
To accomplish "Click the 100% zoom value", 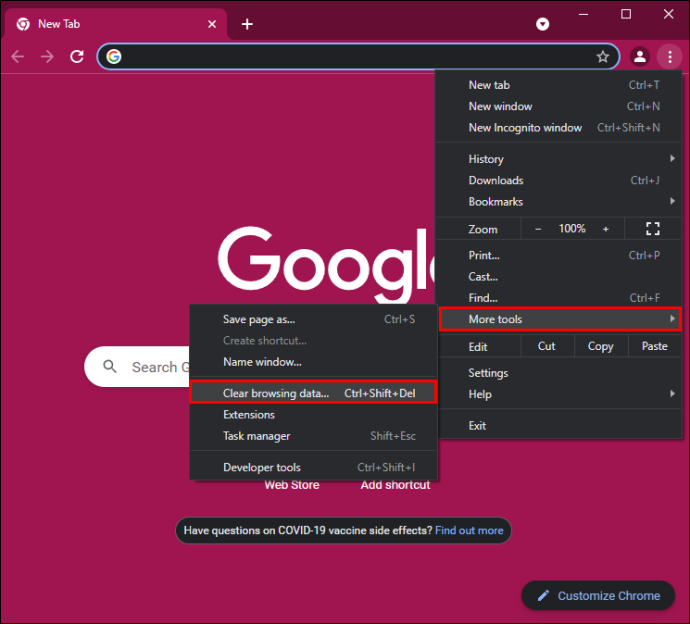I will 572,228.
